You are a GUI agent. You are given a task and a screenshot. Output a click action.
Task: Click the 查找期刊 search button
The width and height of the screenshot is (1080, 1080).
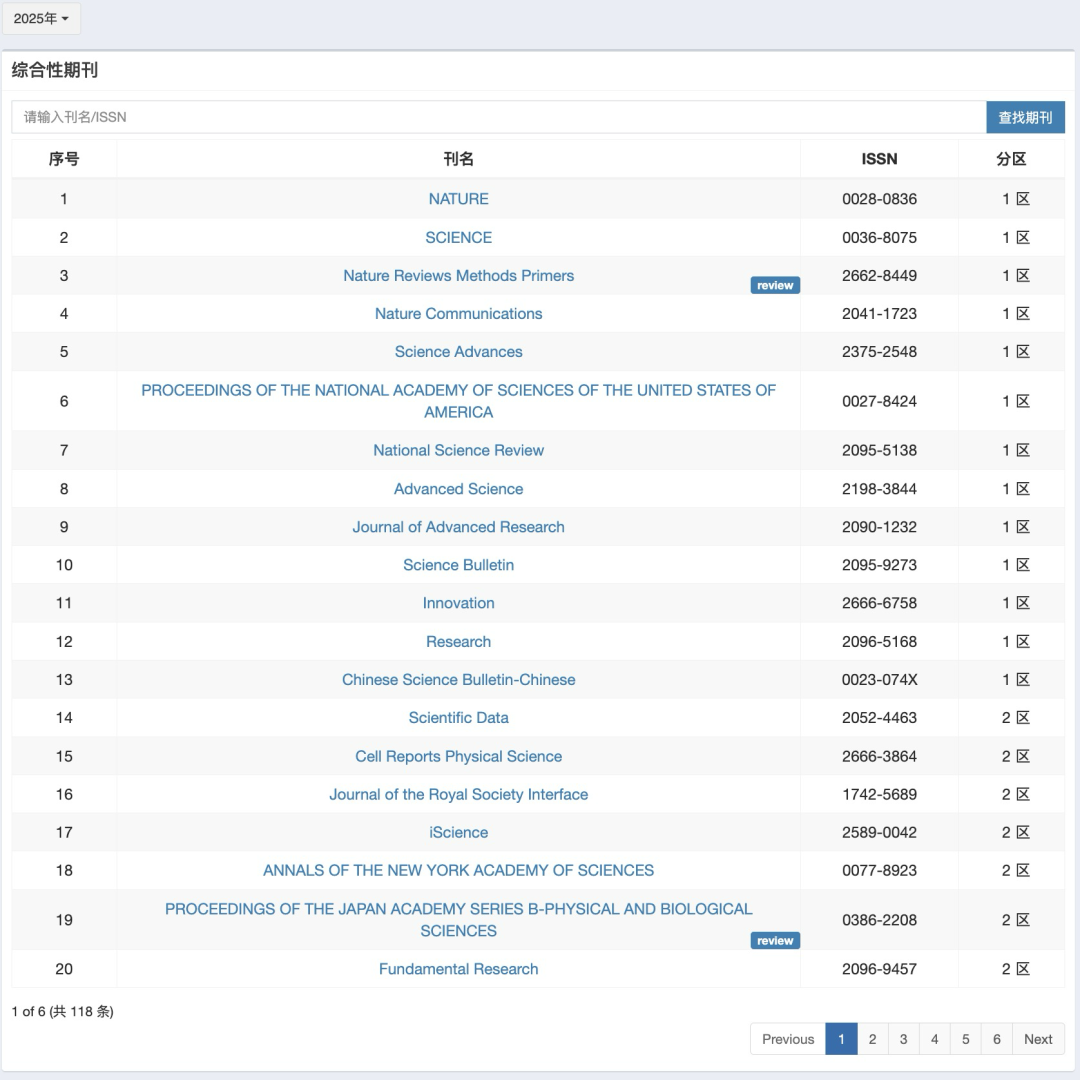pyautogui.click(x=1025, y=117)
